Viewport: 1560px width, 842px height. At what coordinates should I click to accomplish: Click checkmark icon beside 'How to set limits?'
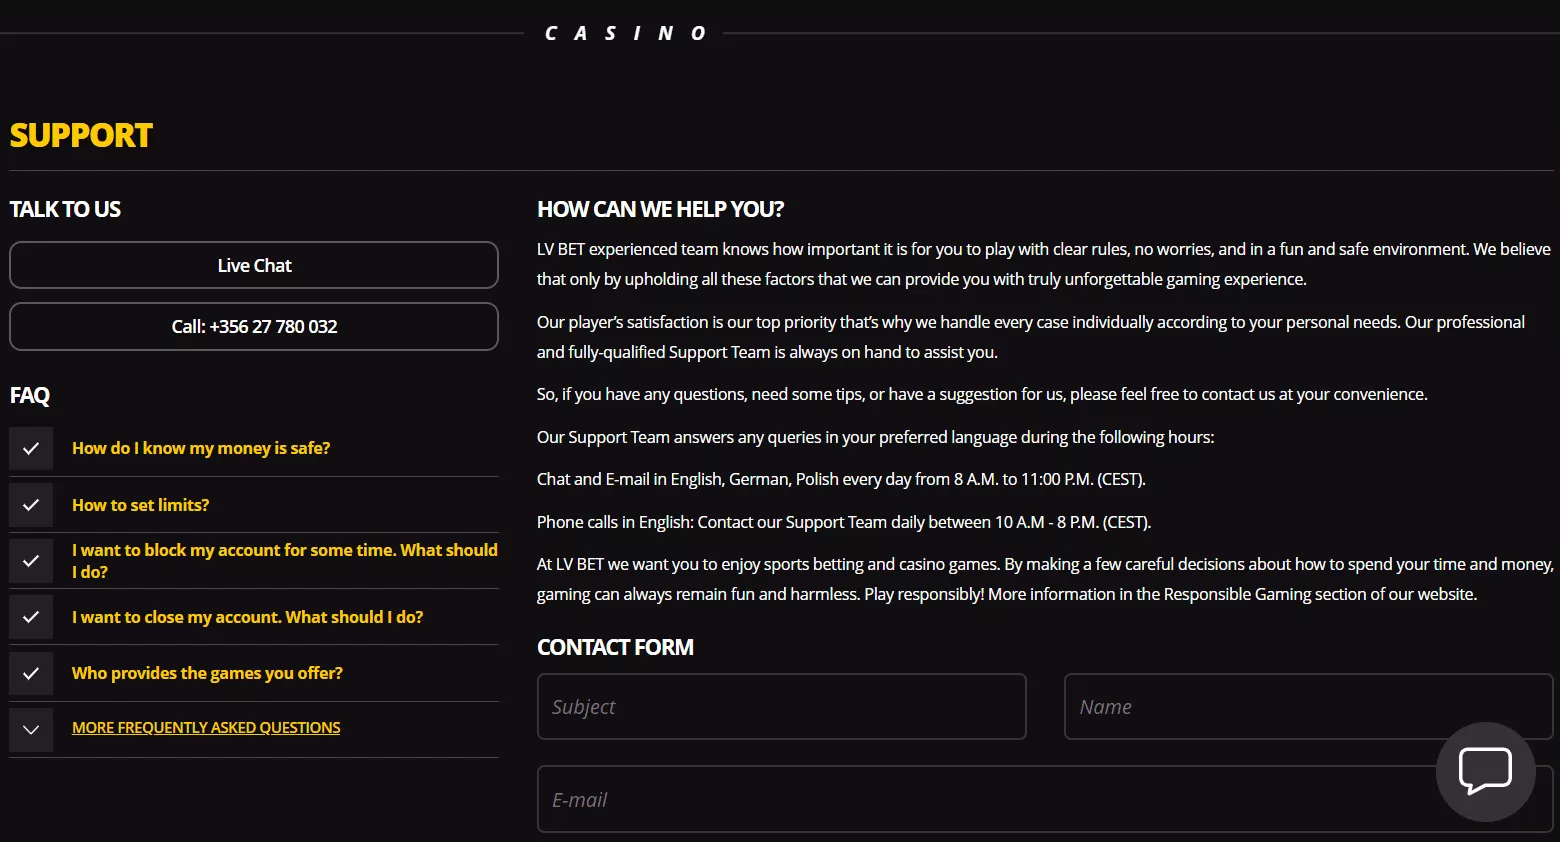31,505
